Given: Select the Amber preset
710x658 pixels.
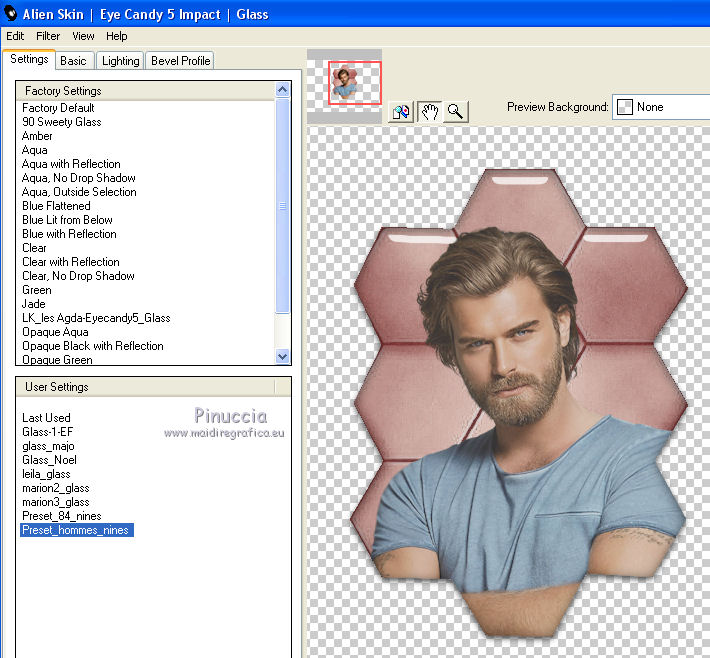Looking at the screenshot, I should click(x=37, y=136).
